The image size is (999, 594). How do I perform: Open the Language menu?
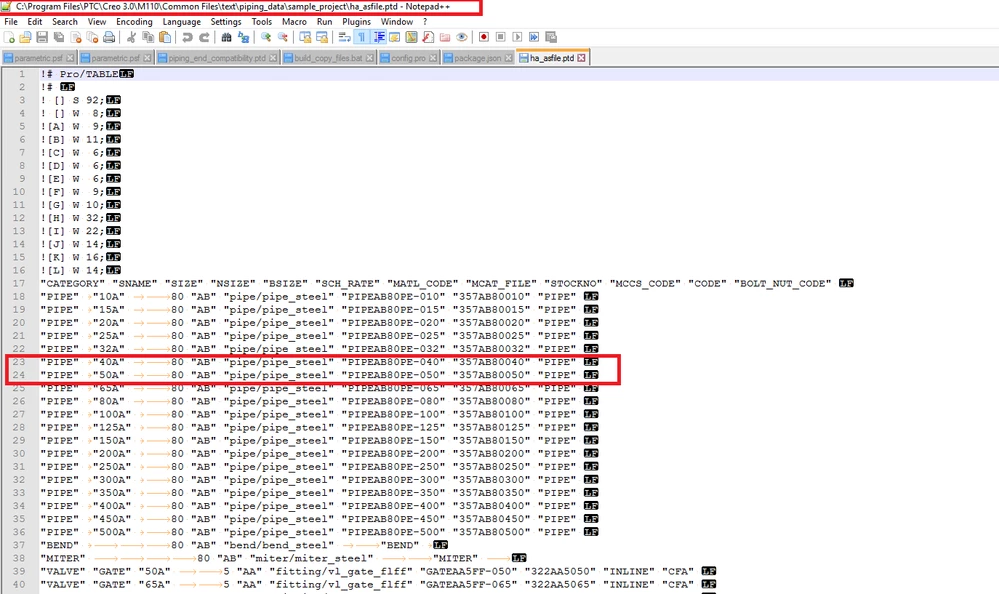point(182,22)
